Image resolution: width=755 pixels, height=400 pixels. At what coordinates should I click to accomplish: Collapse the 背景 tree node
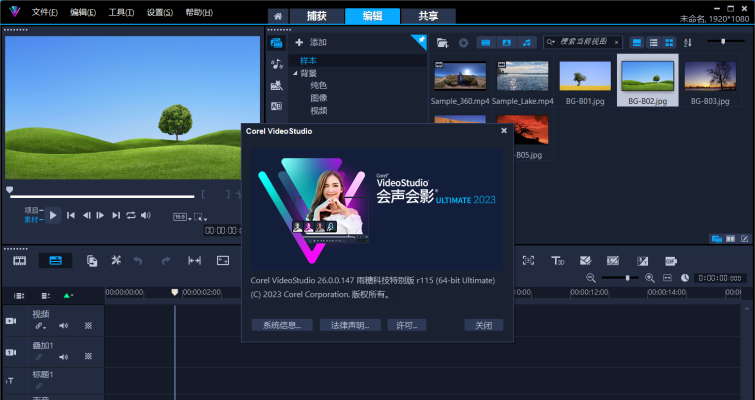pos(295,73)
